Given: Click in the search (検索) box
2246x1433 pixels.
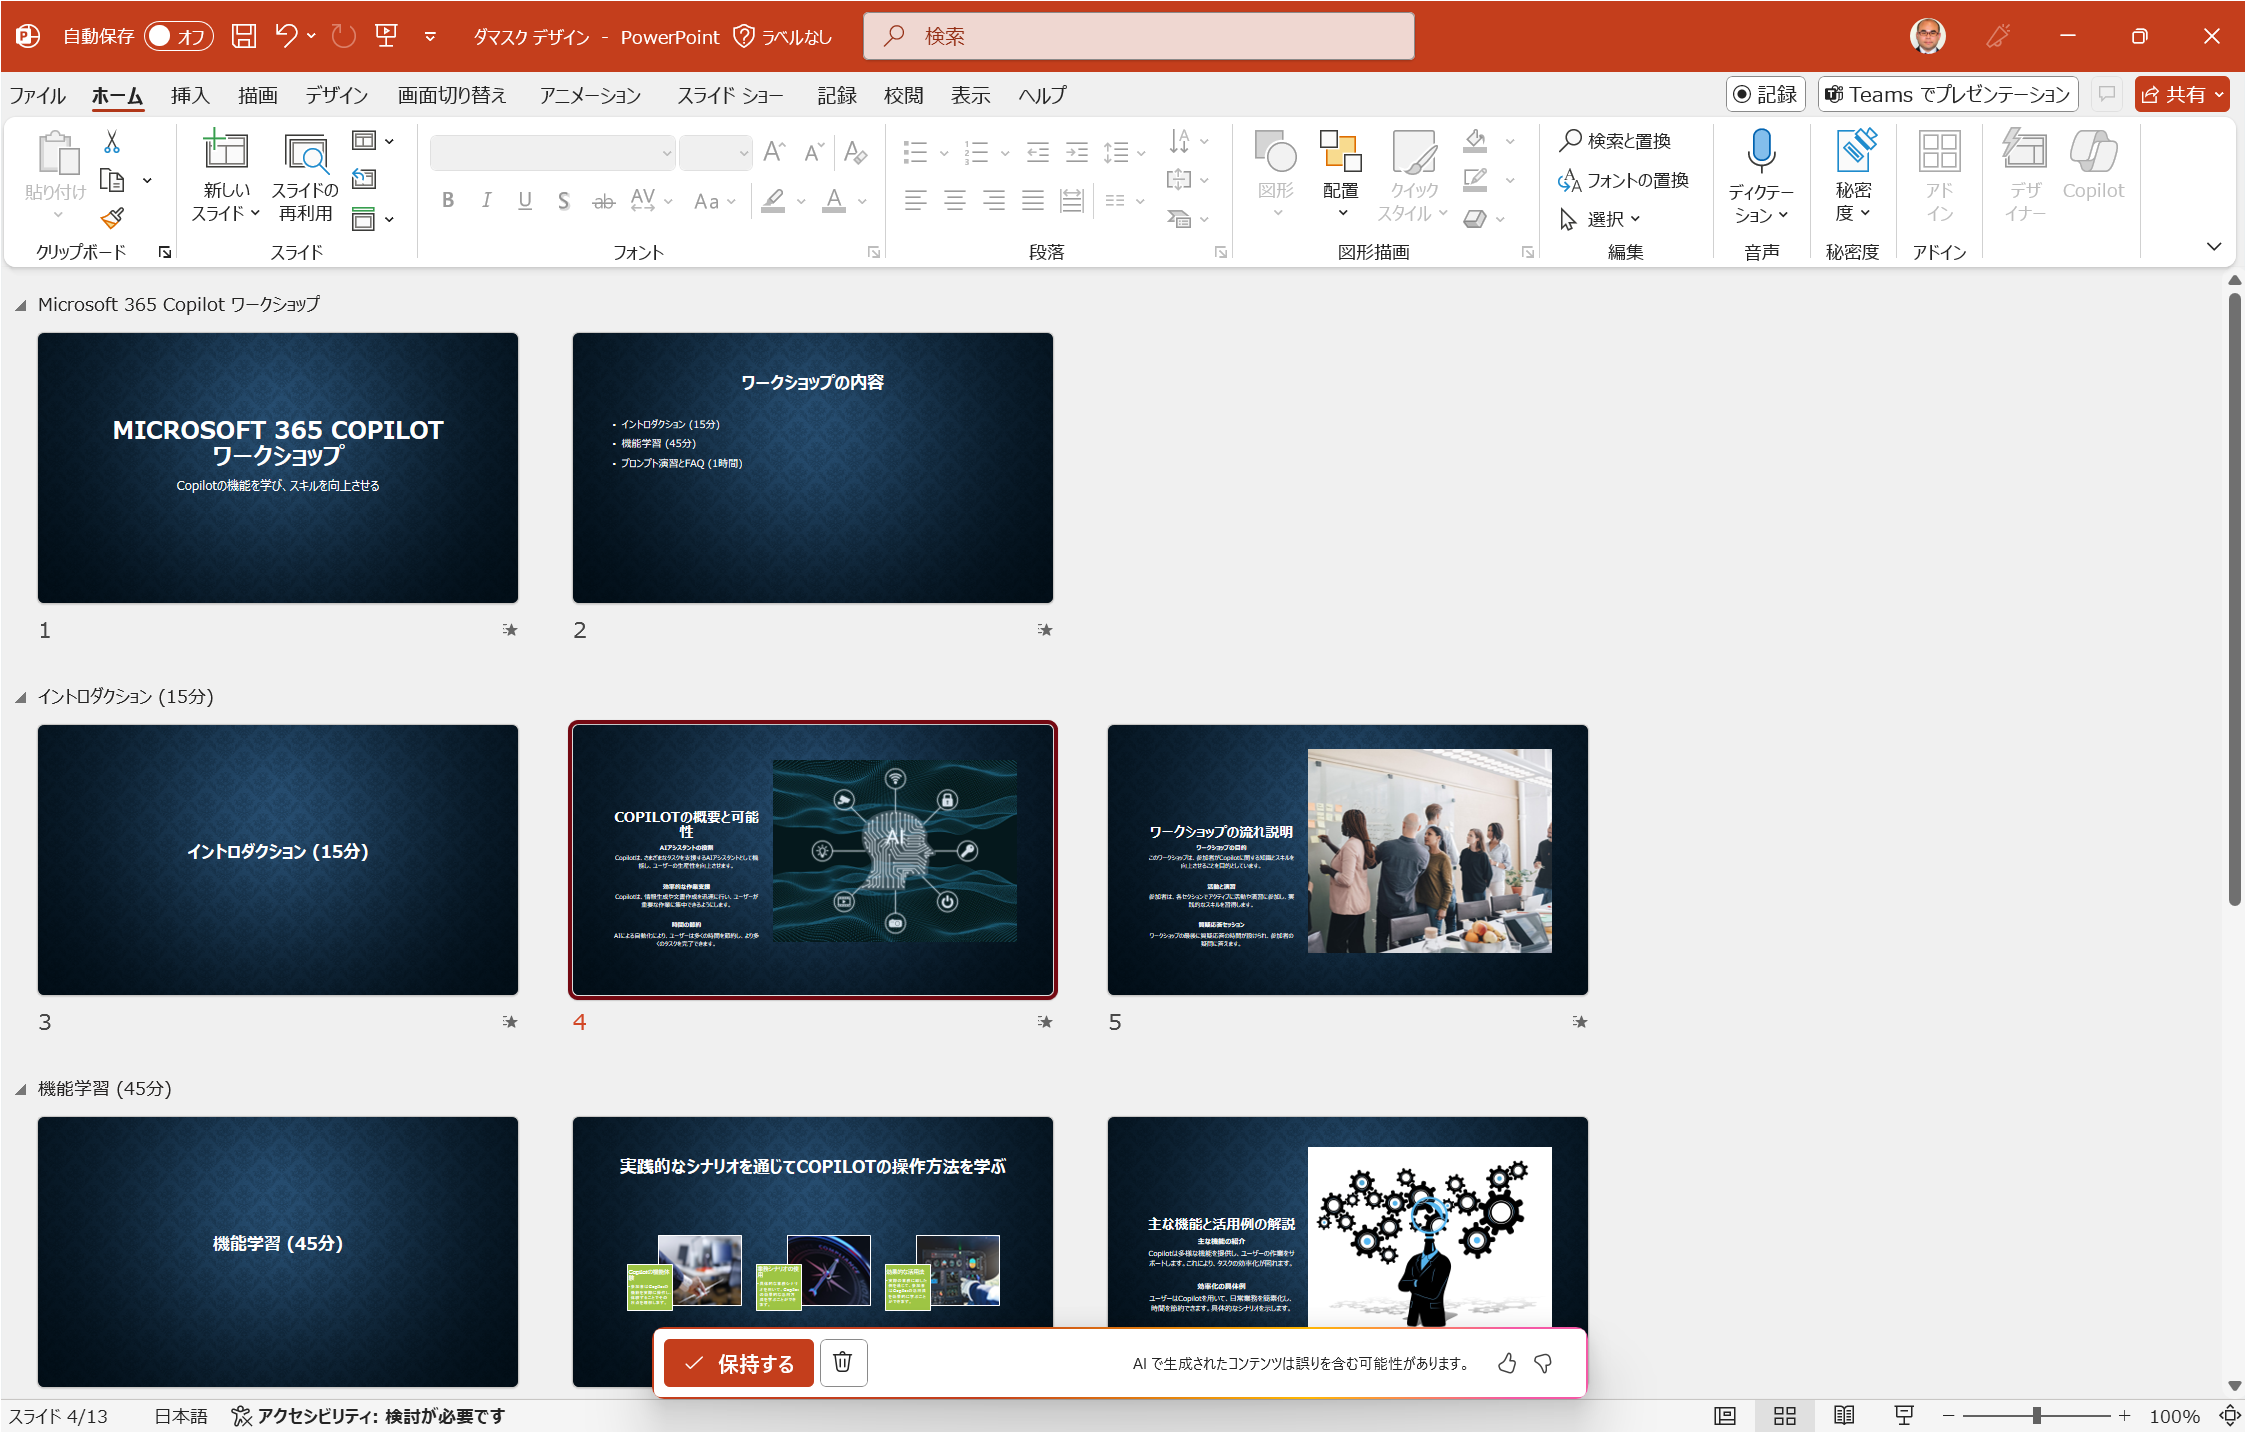Looking at the screenshot, I should point(1139,37).
